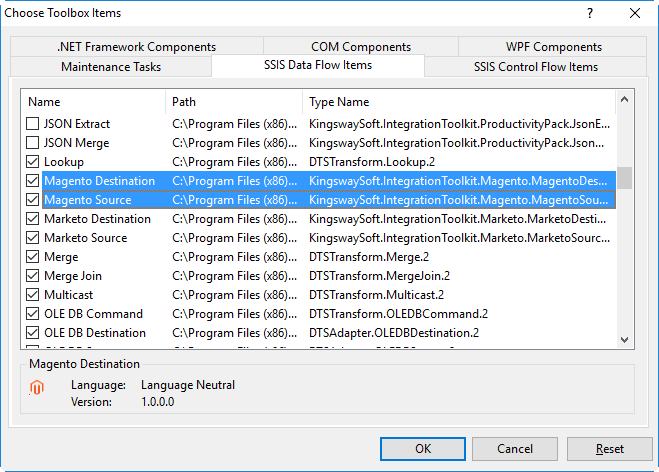Click type name DTSTransform.Merge.2
The height and width of the screenshot is (472, 659).
369,256
